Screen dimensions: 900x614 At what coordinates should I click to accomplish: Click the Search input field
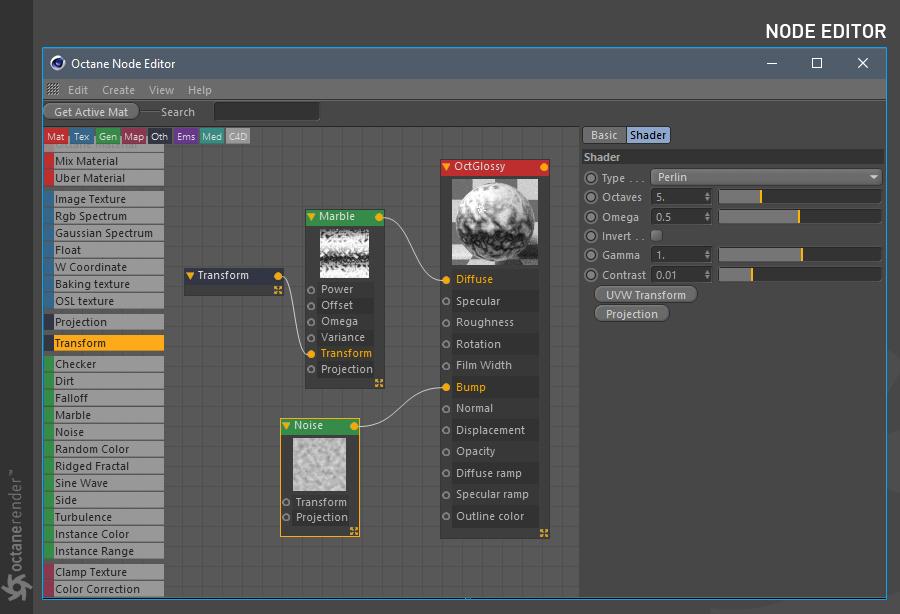point(266,112)
